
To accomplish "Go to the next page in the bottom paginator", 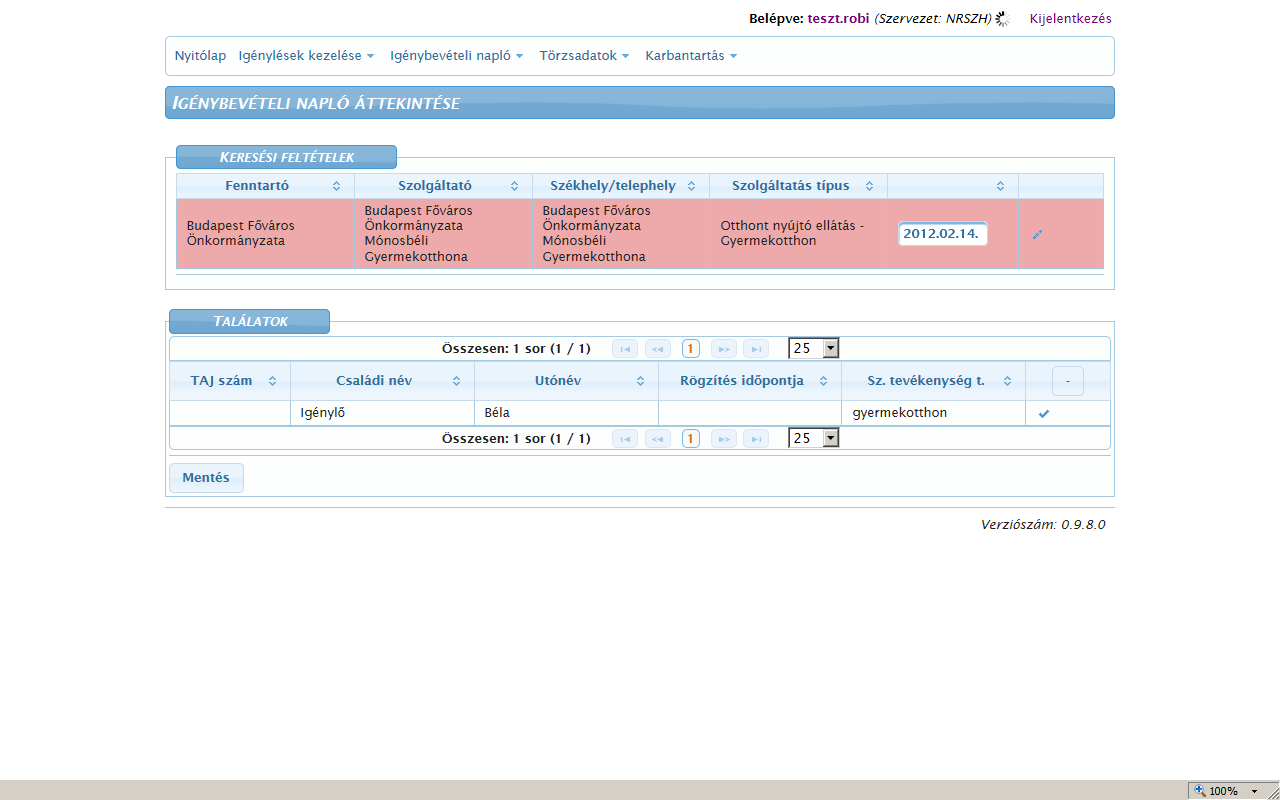I will click(724, 438).
